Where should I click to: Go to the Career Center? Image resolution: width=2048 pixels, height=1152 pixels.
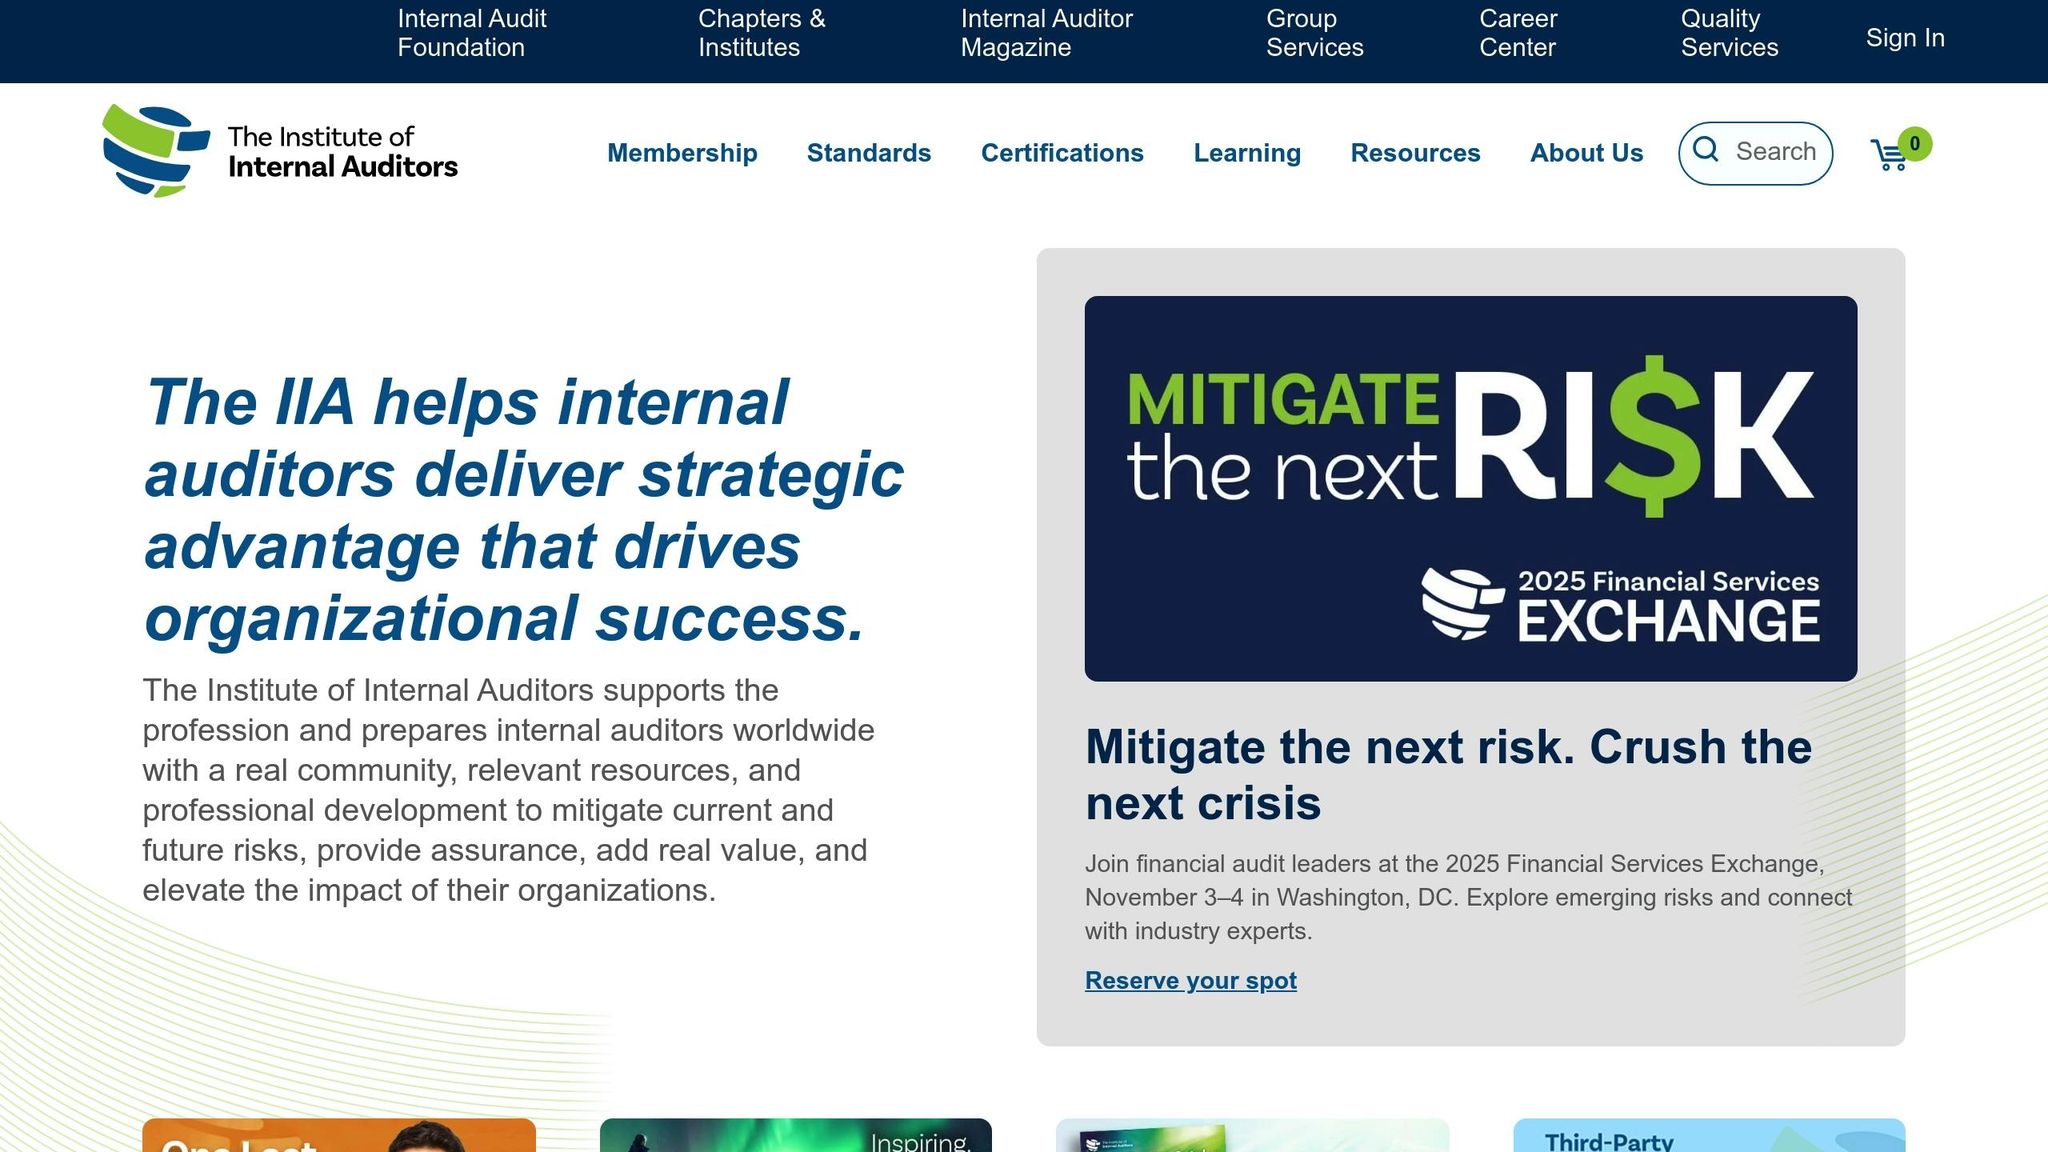click(x=1517, y=33)
